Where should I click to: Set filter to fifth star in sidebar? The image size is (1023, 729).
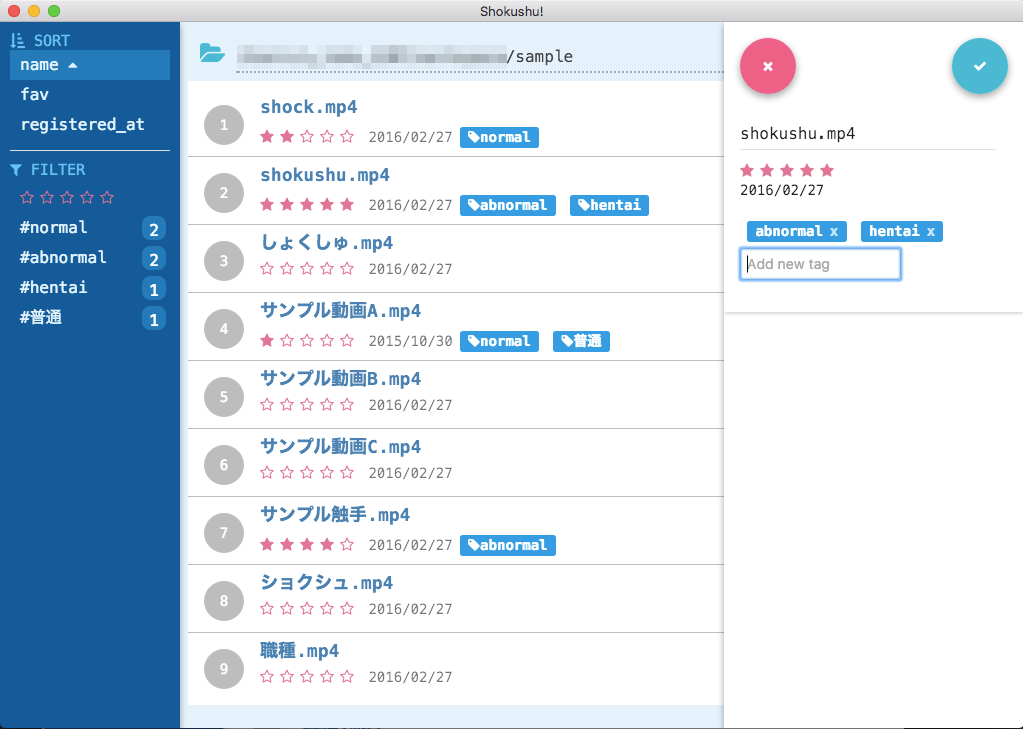click(x=108, y=197)
